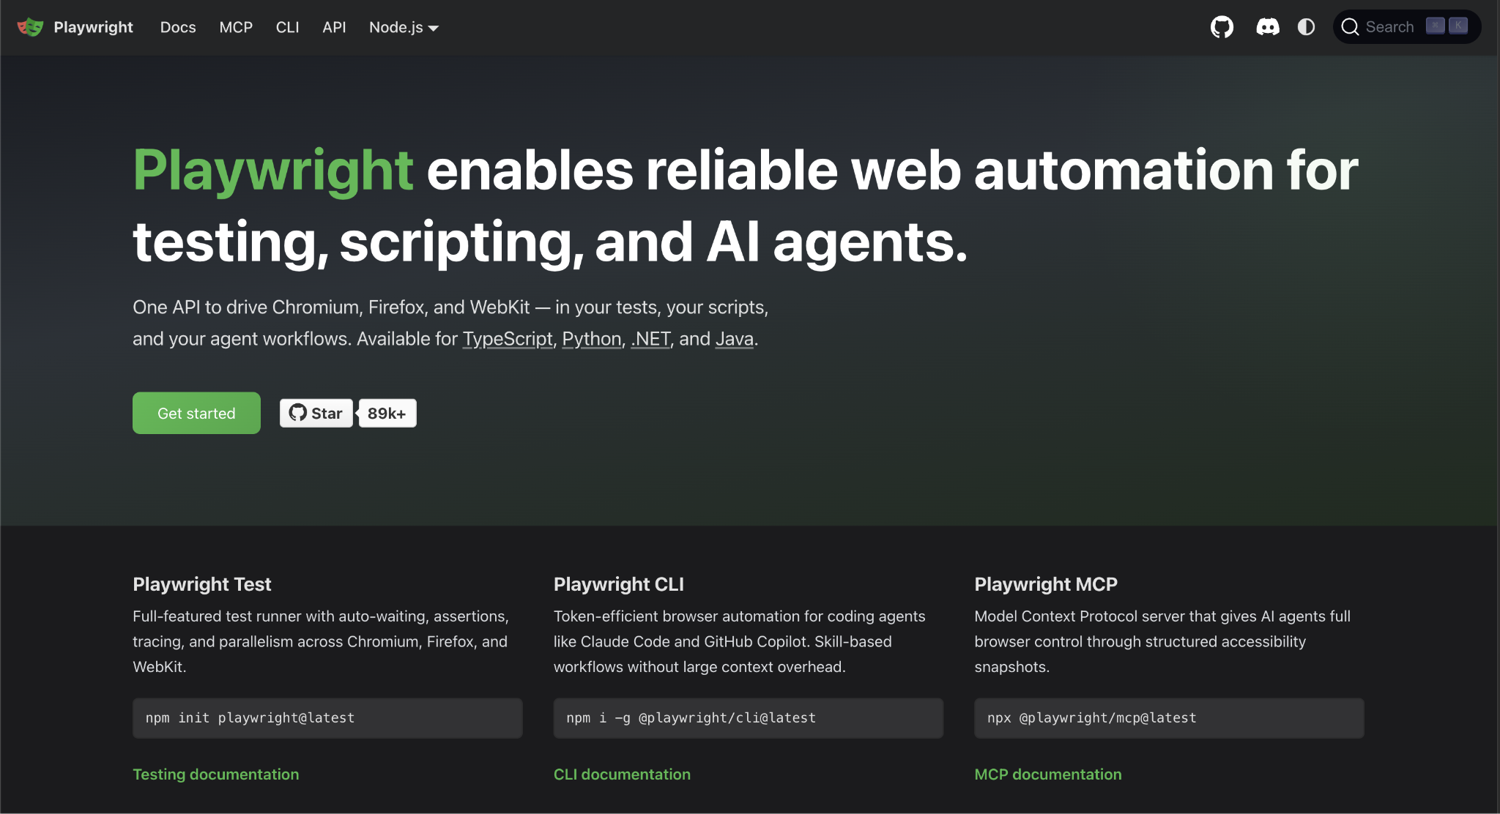Go to Playwright home via navbar title
The image size is (1500, 814).
point(93,27)
